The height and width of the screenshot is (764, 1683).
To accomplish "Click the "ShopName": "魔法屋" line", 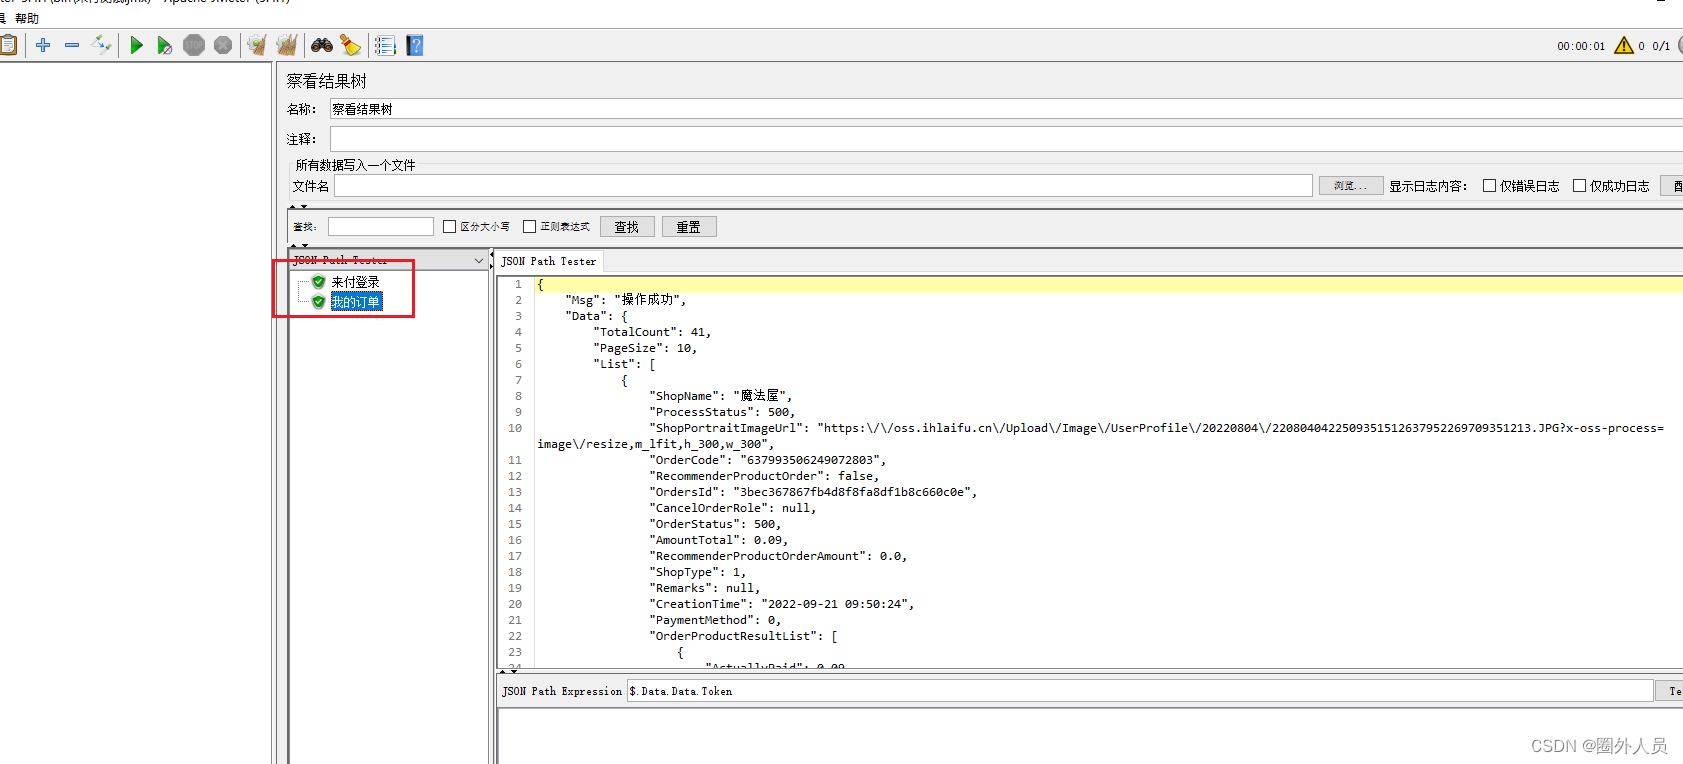I will coord(720,396).
